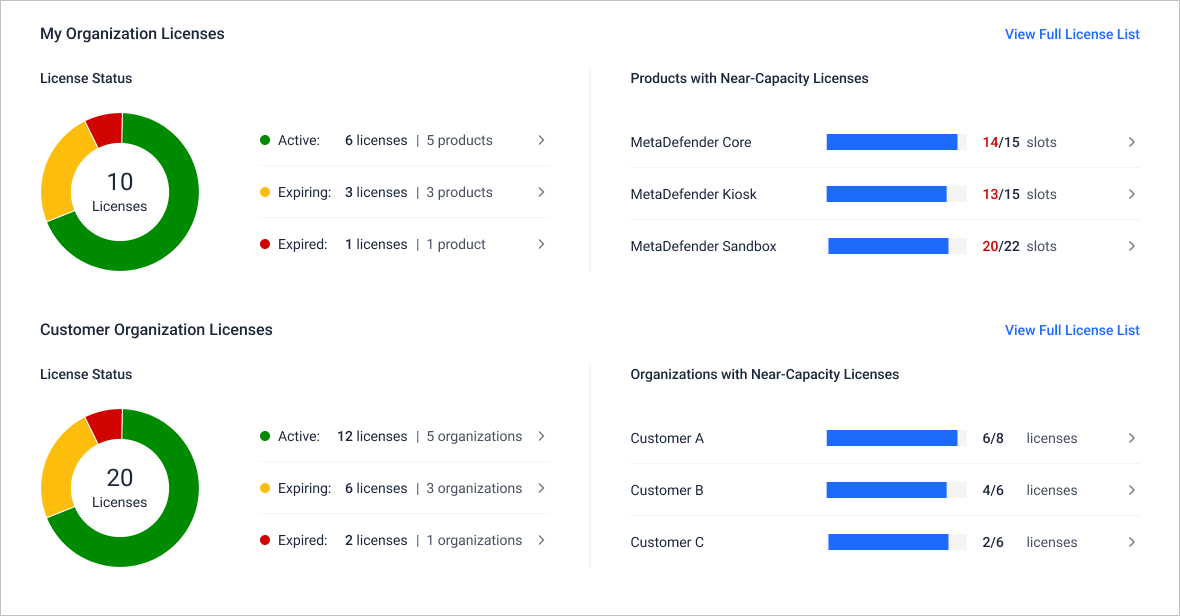
Task: Open Expiring 6 licenses organizations chevron
Action: [541, 488]
